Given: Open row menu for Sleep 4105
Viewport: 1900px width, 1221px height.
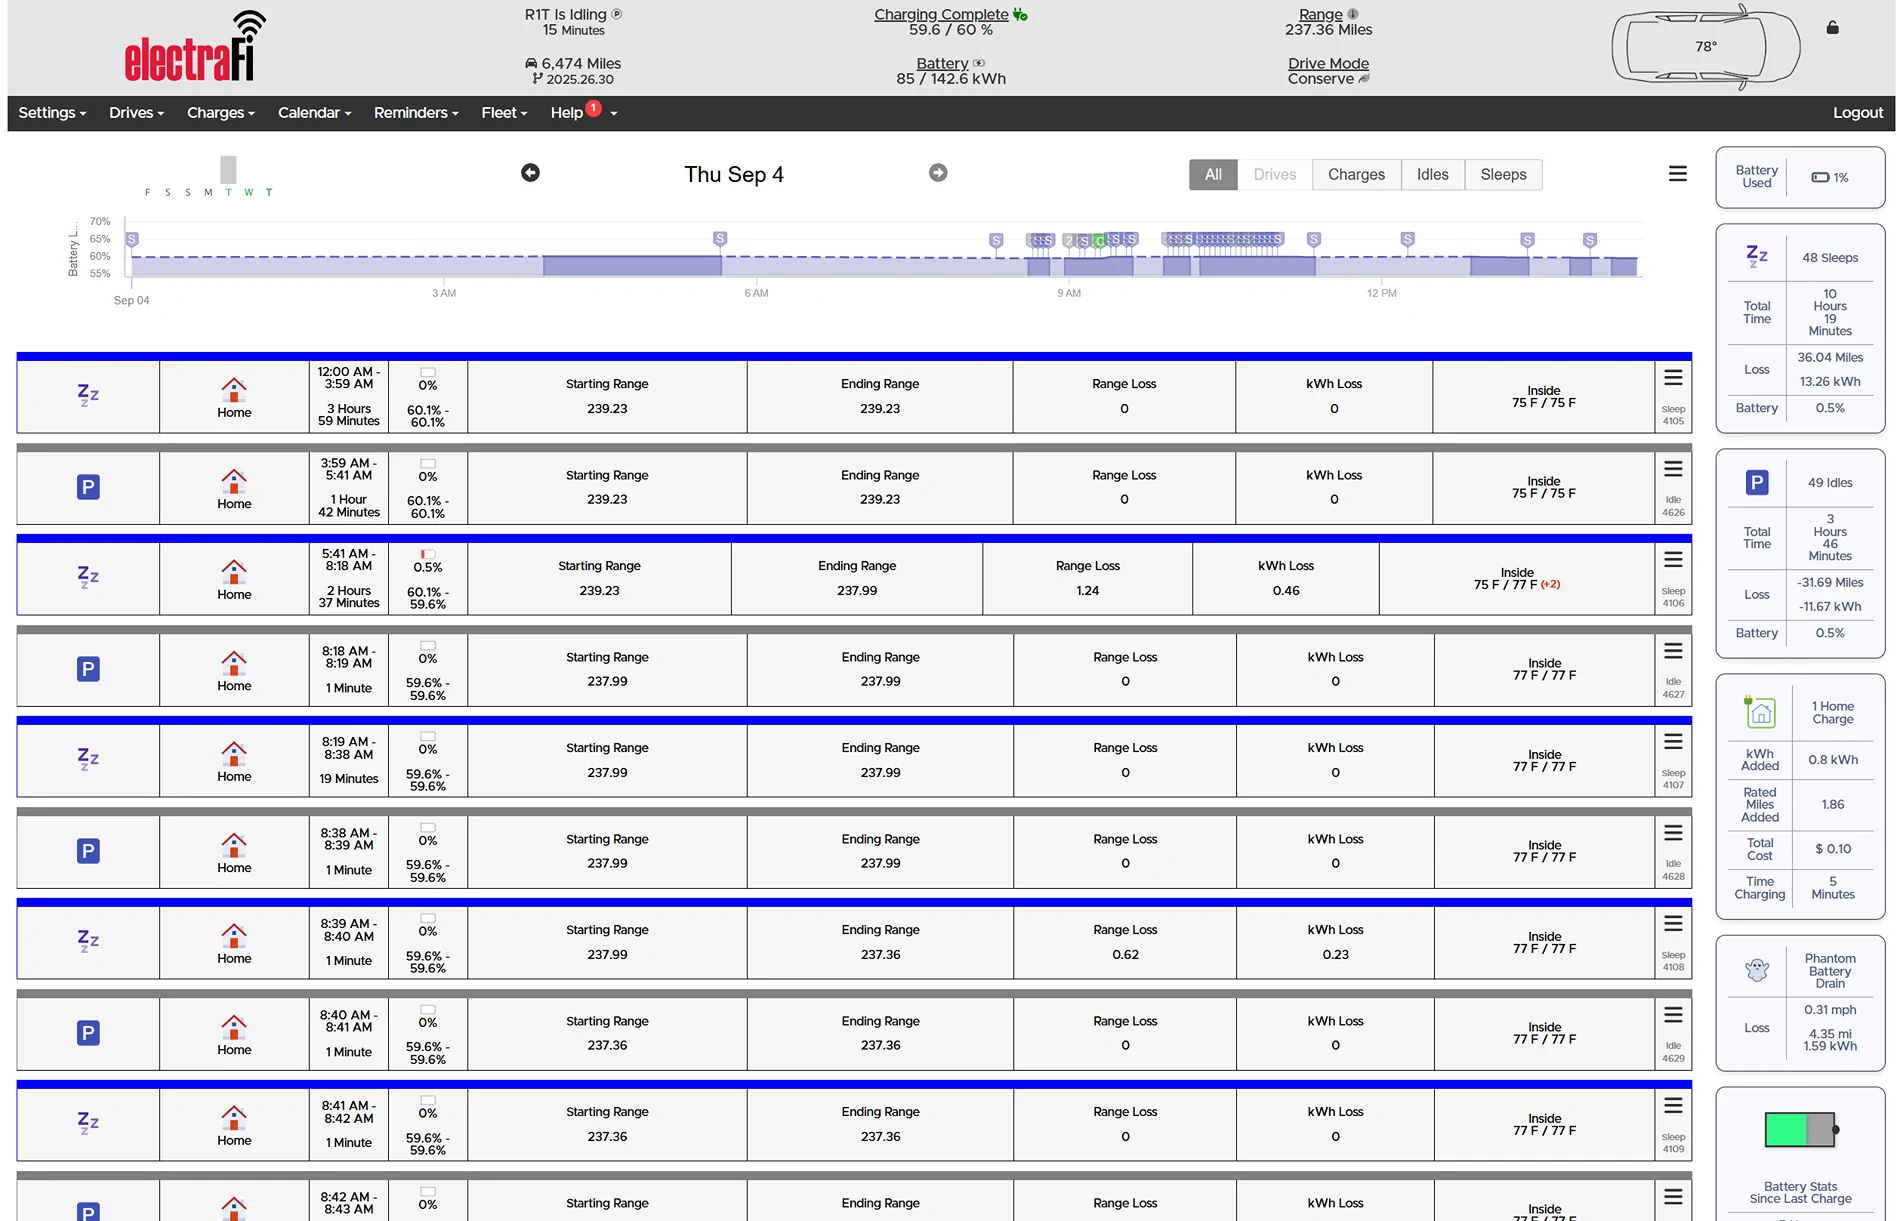Looking at the screenshot, I should point(1673,378).
